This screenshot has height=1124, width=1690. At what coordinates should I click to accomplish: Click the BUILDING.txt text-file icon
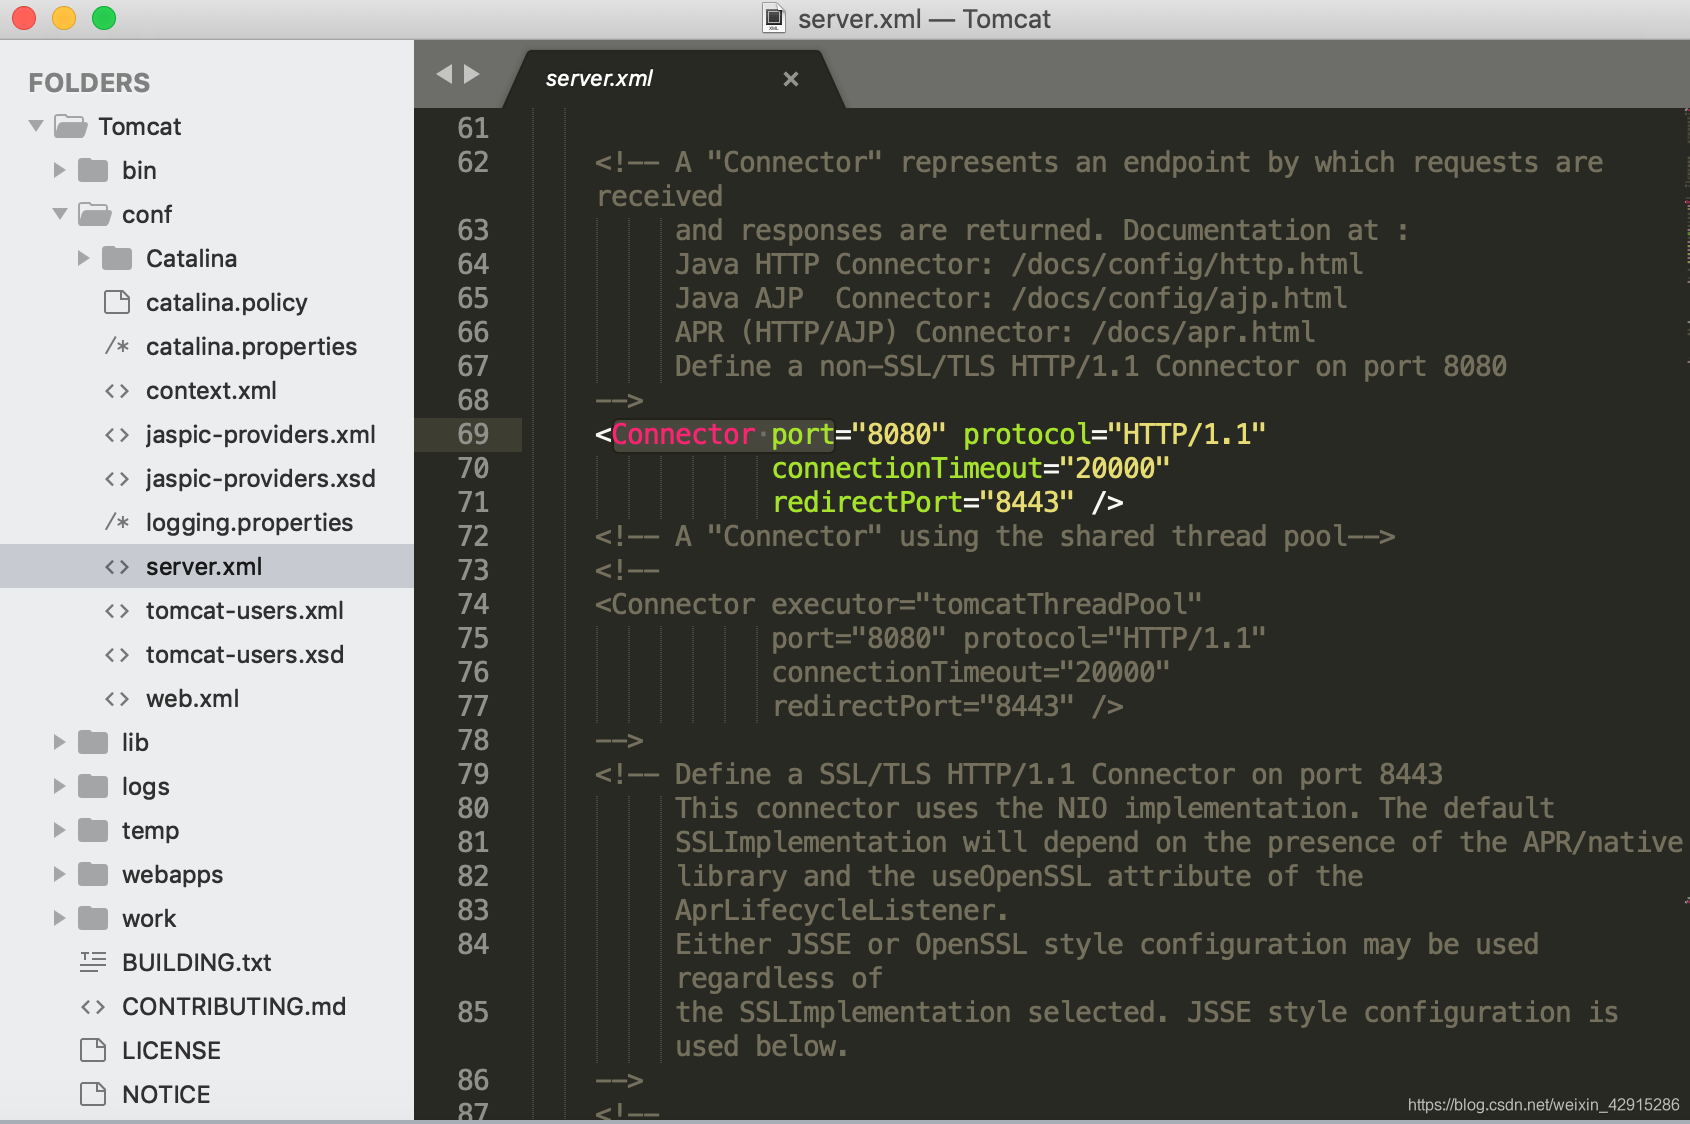[x=93, y=962]
